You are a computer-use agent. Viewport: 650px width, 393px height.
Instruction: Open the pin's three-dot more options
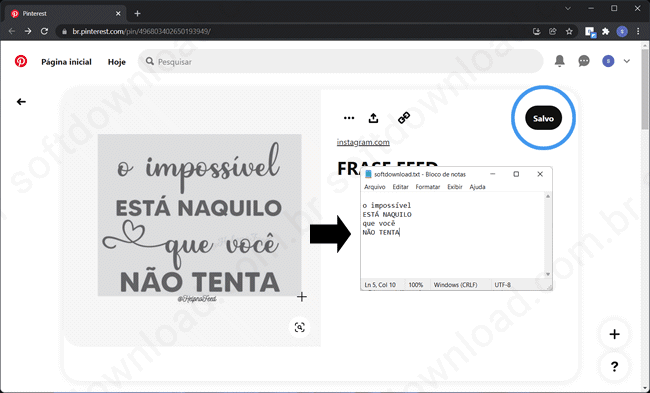tap(349, 118)
